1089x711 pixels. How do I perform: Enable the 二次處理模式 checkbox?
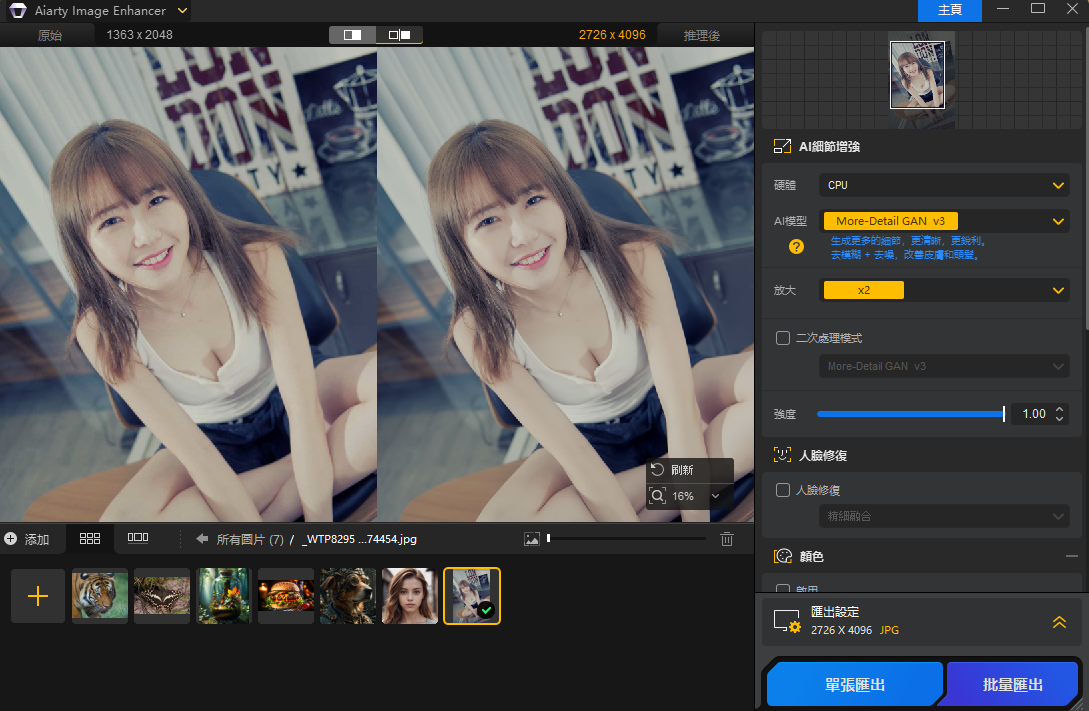point(783,338)
